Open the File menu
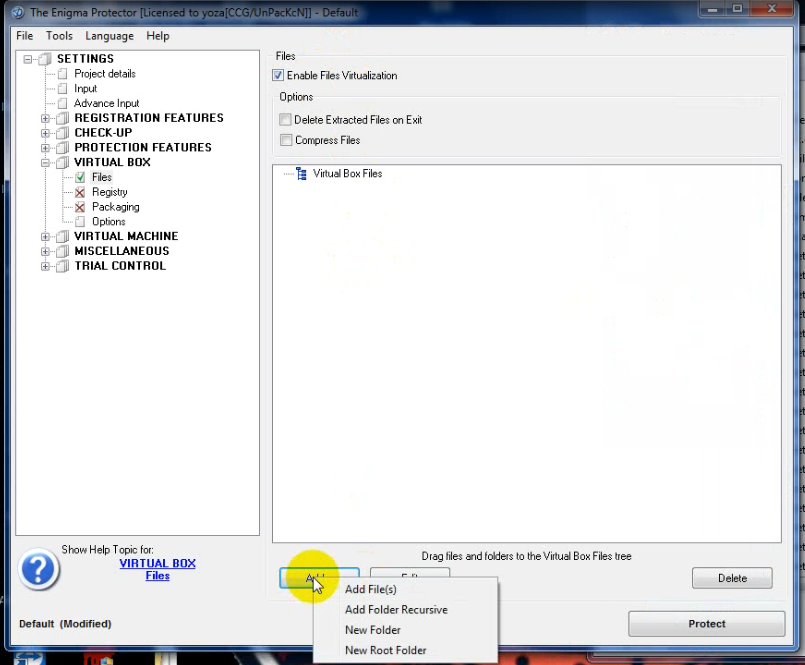The height and width of the screenshot is (665, 805). (x=25, y=36)
